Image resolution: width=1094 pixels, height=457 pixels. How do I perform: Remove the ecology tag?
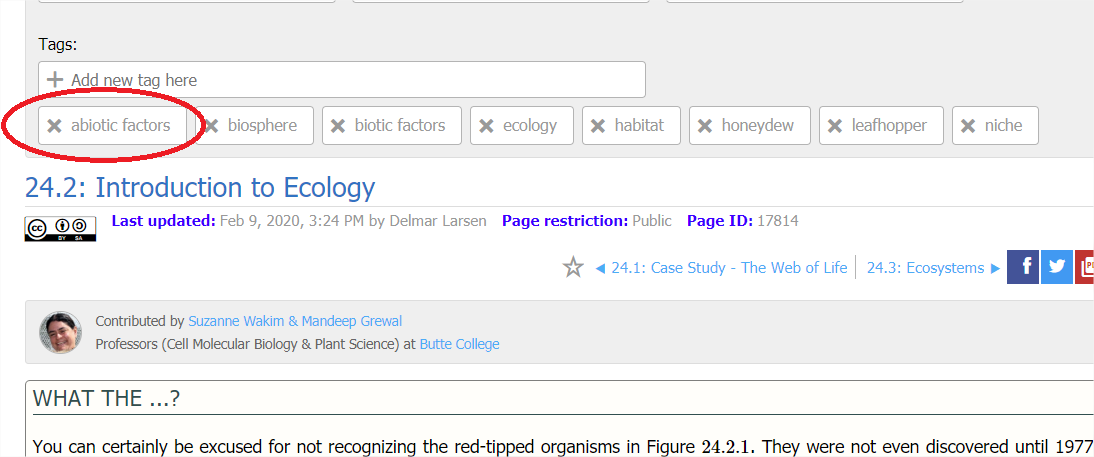tap(487, 126)
